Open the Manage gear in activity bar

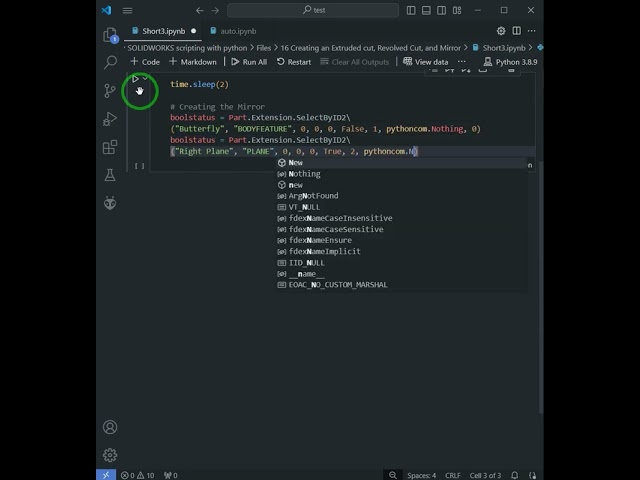110,455
